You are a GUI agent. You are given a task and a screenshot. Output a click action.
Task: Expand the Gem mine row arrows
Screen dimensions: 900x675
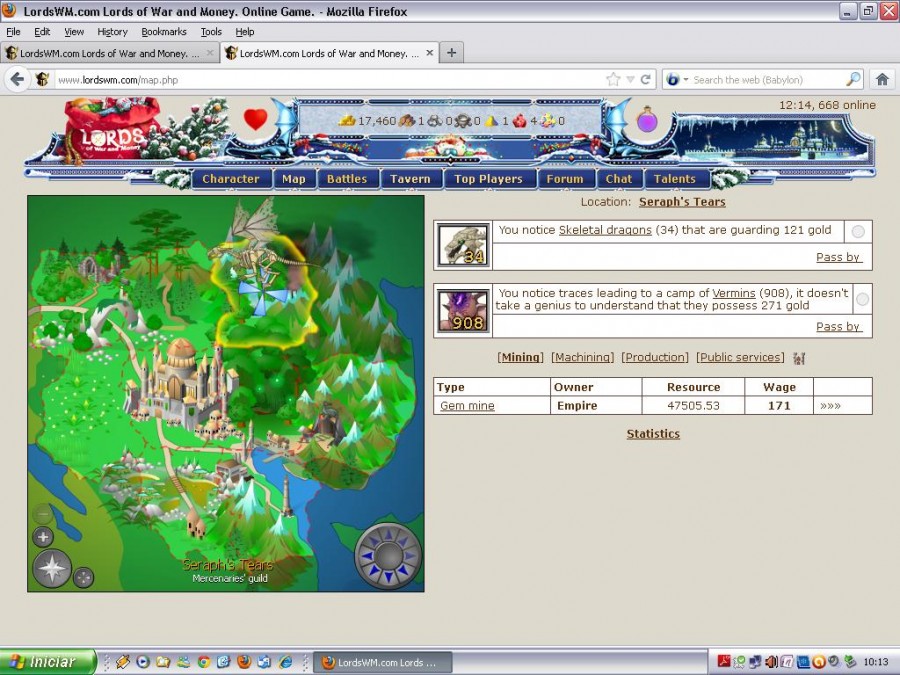pos(831,405)
